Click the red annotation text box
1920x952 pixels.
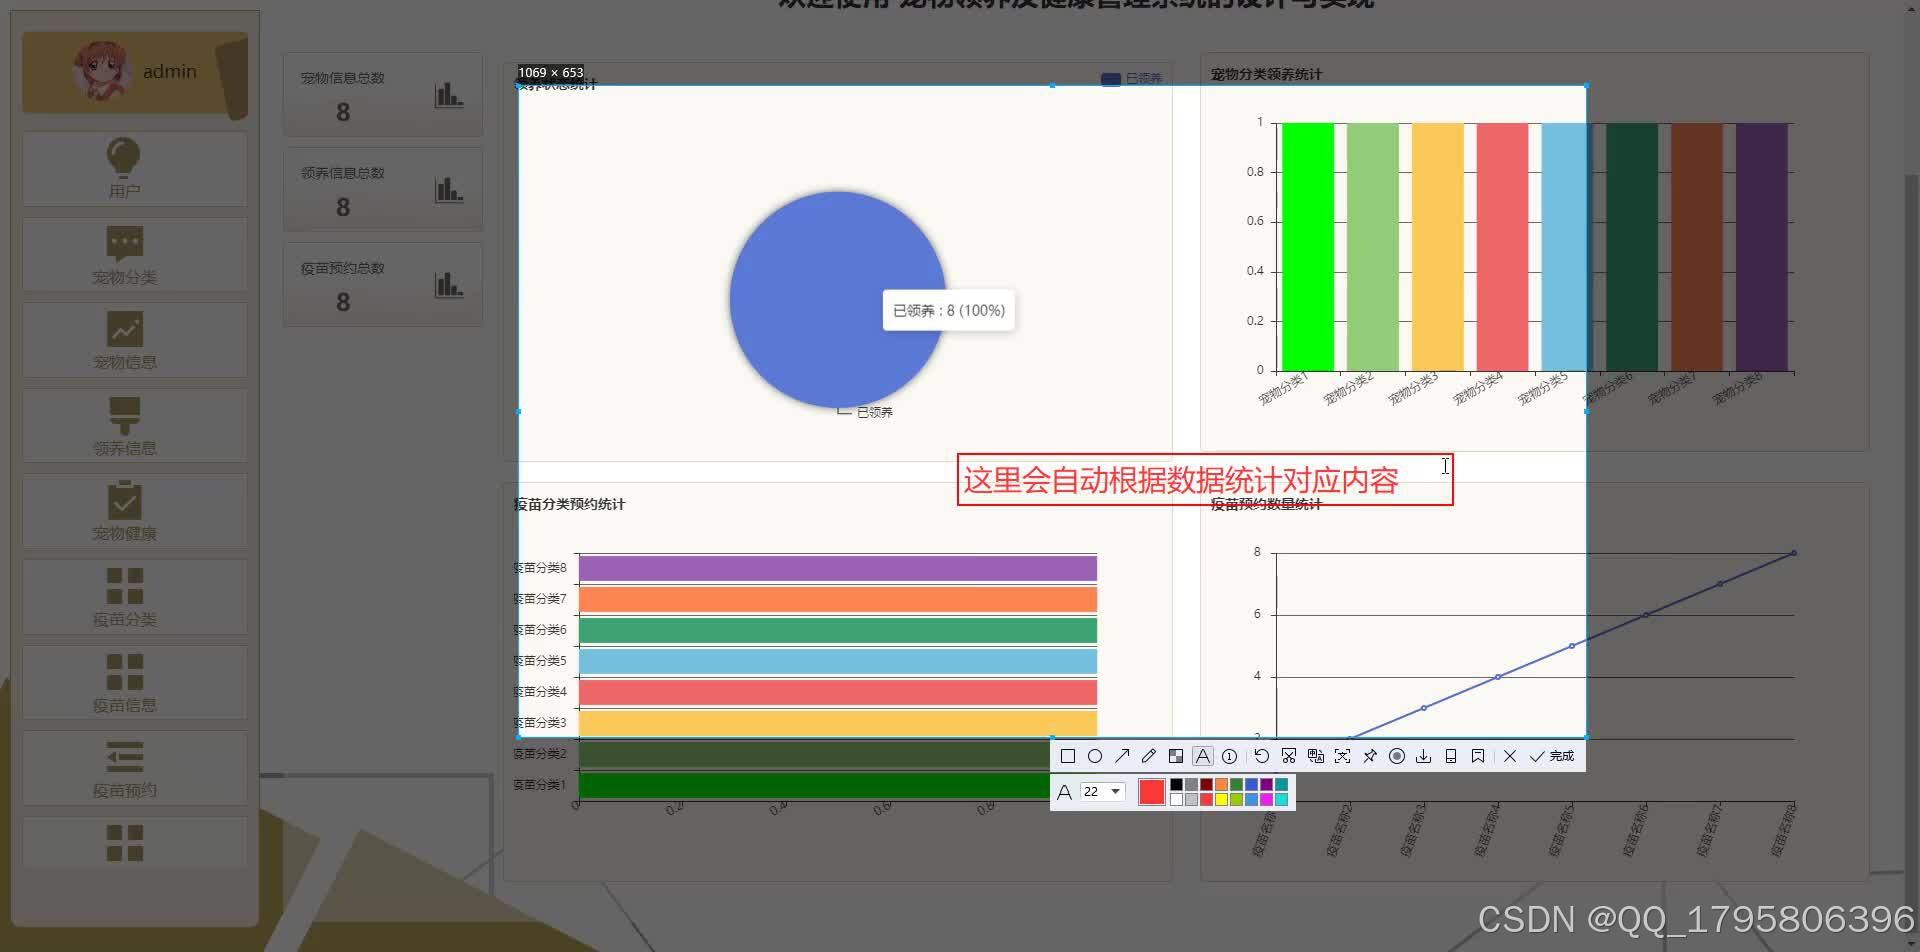[1205, 480]
